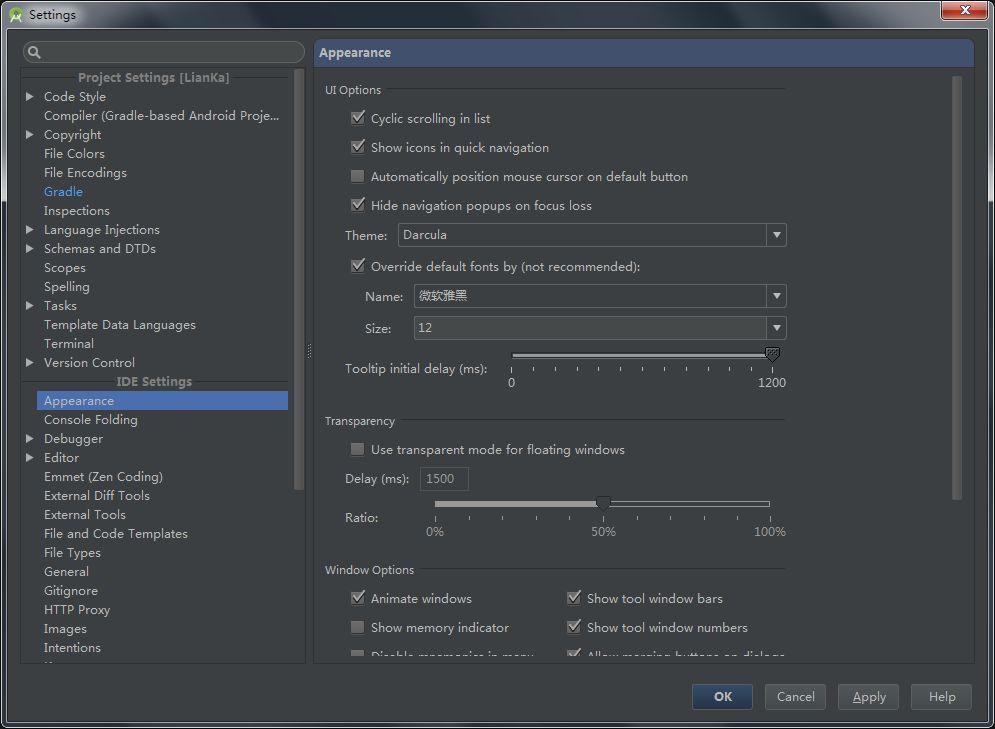Select Gradle in project settings list

coord(63,192)
